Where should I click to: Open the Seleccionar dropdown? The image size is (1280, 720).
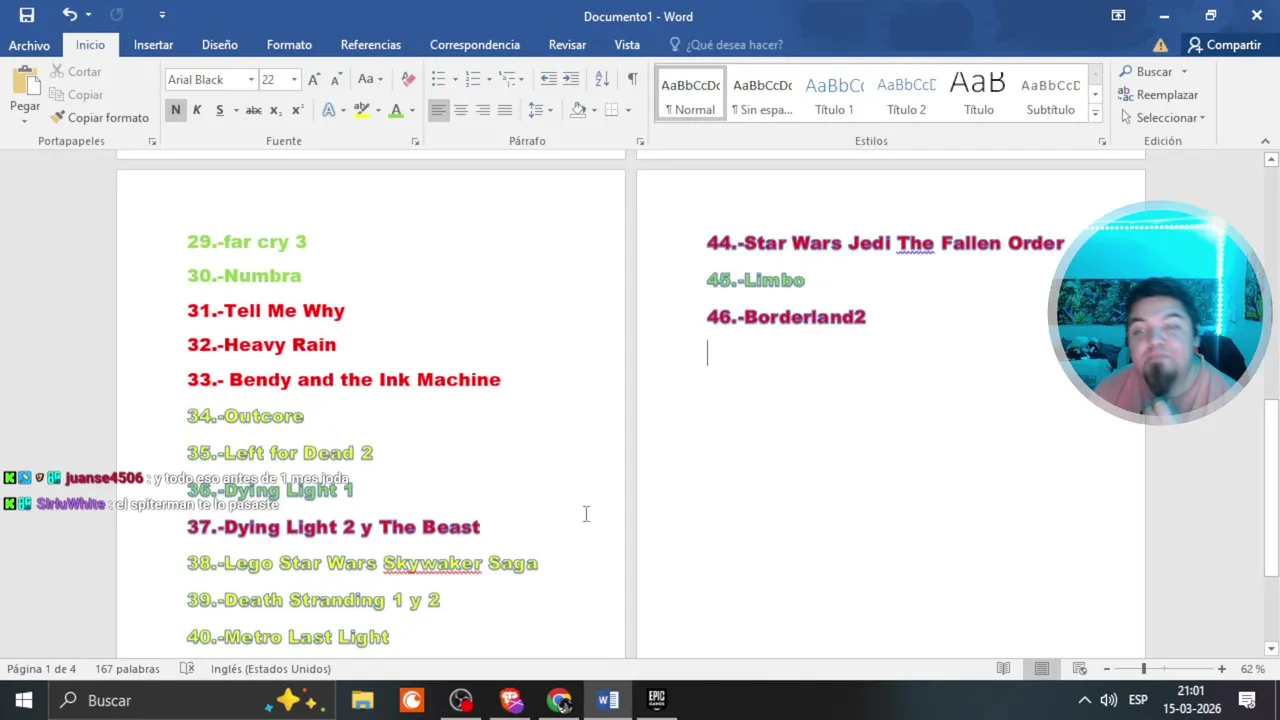click(1163, 117)
